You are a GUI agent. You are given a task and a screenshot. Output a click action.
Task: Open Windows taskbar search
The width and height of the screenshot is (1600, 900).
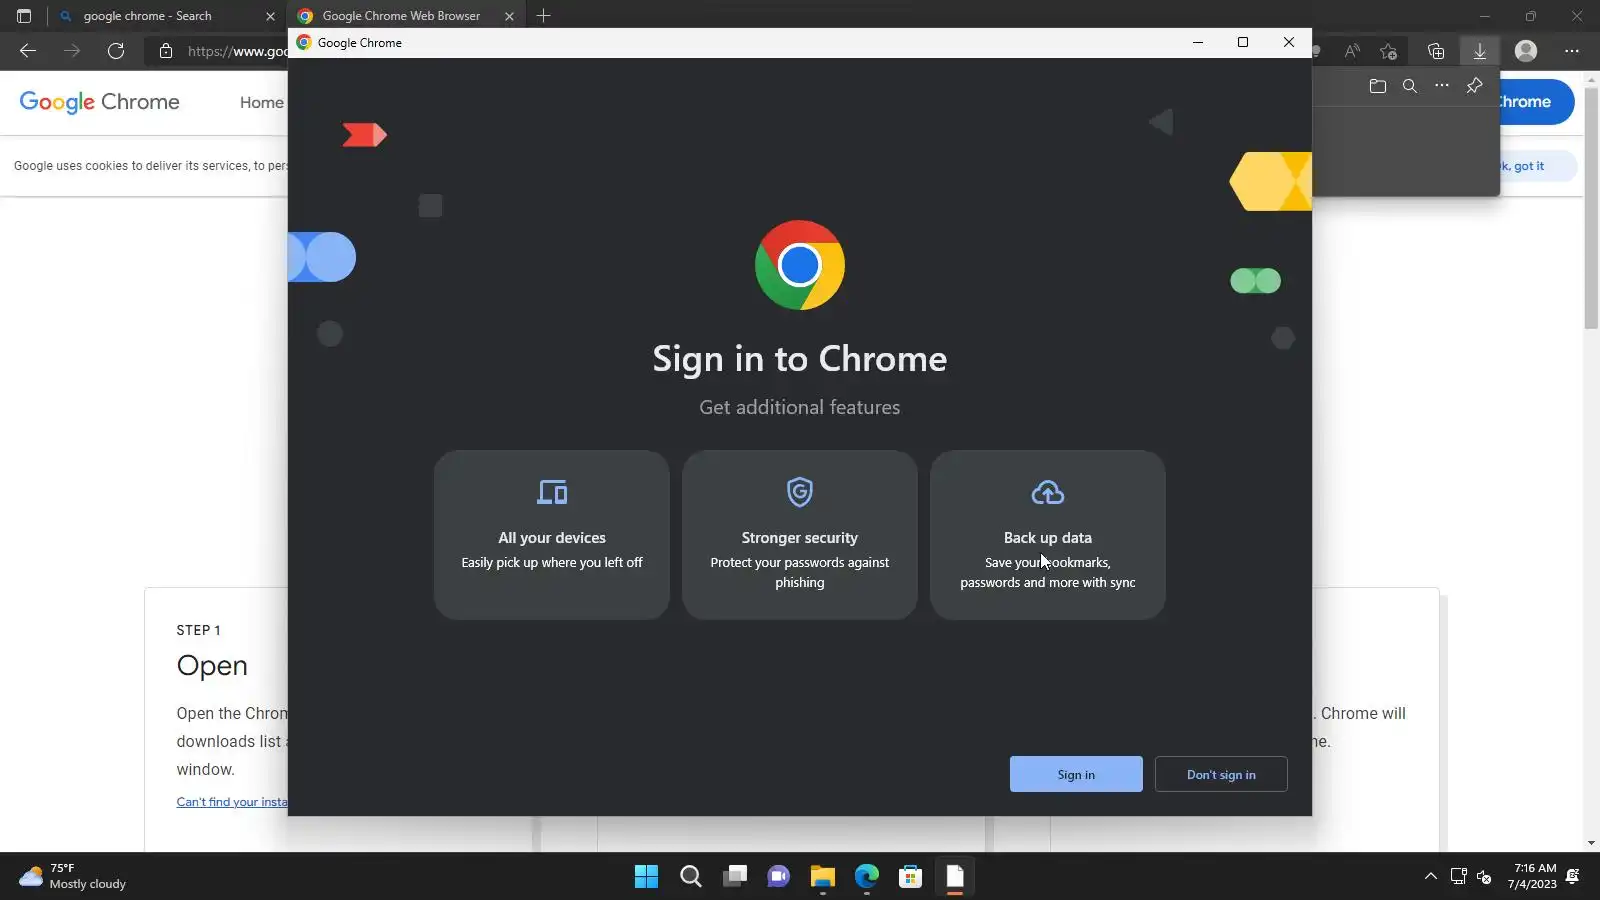691,877
